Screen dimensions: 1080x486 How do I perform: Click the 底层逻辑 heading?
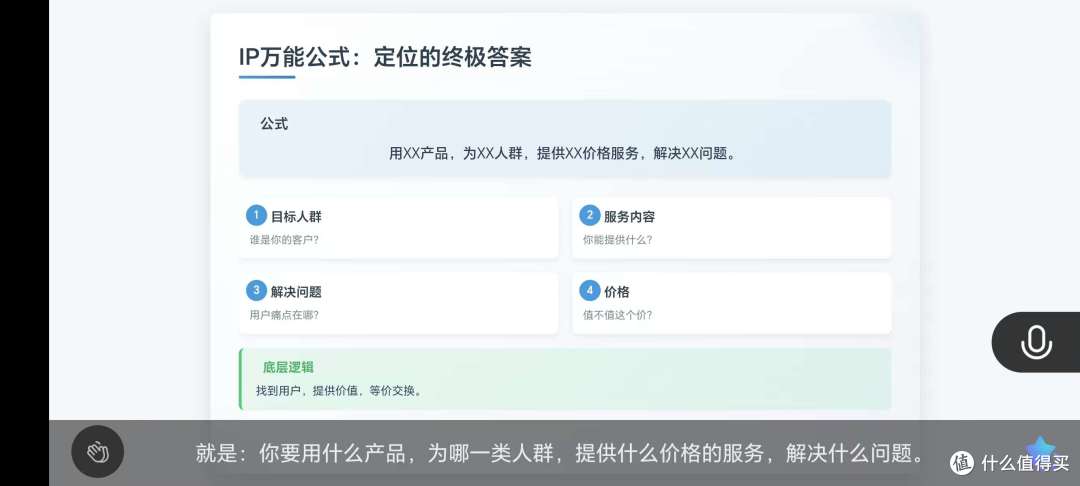tap(288, 367)
